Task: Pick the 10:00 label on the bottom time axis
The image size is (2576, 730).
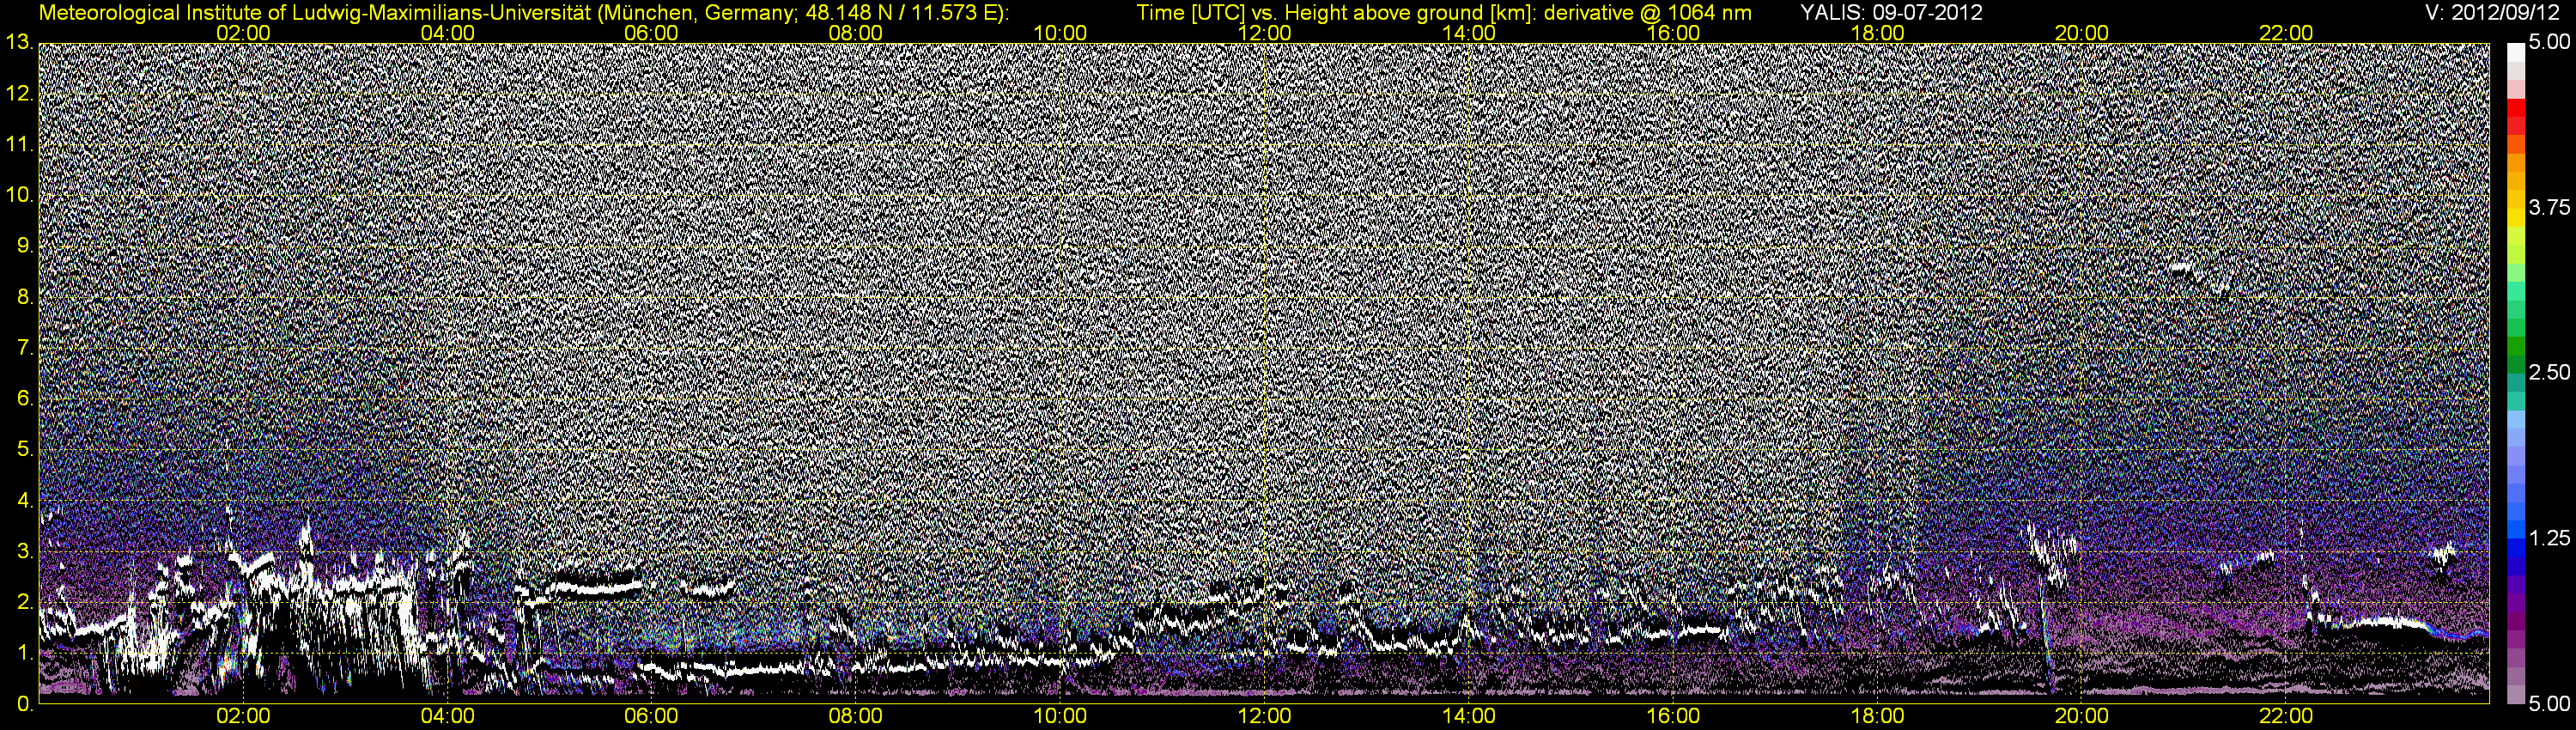Action: (1060, 716)
